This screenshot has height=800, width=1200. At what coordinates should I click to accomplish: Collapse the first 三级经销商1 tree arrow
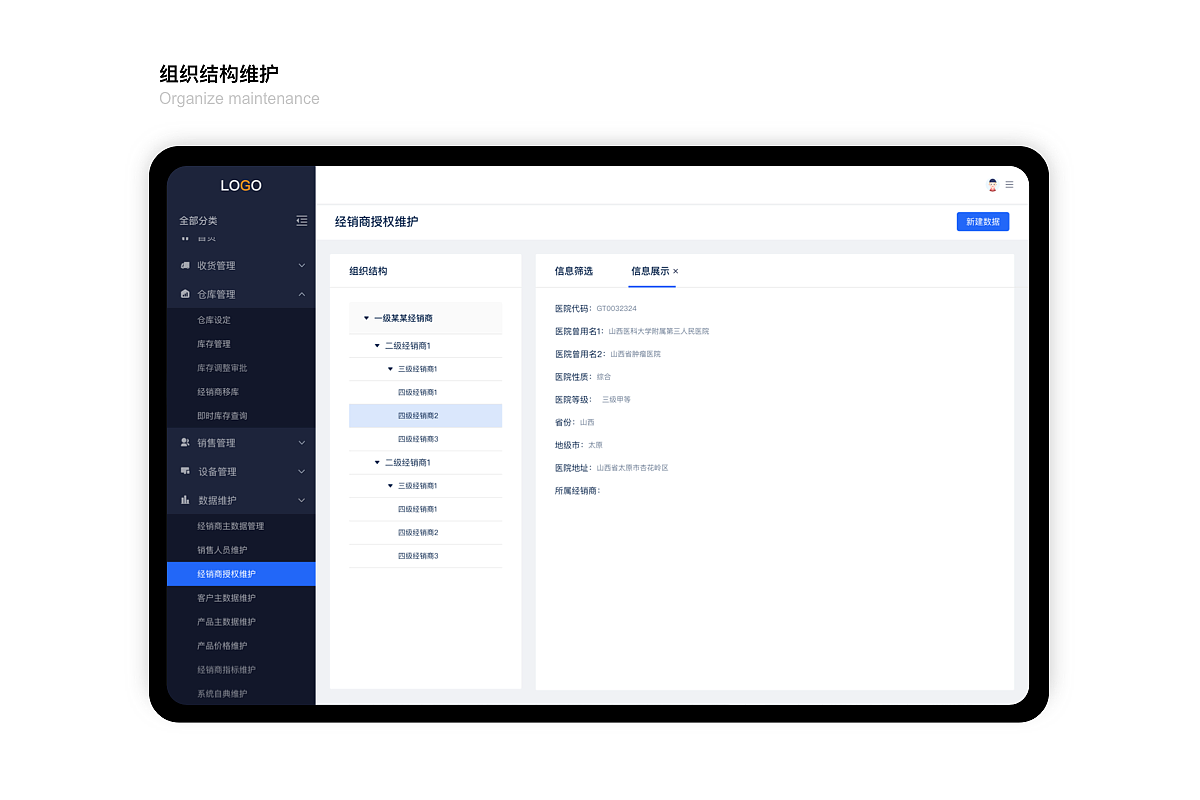coord(390,369)
